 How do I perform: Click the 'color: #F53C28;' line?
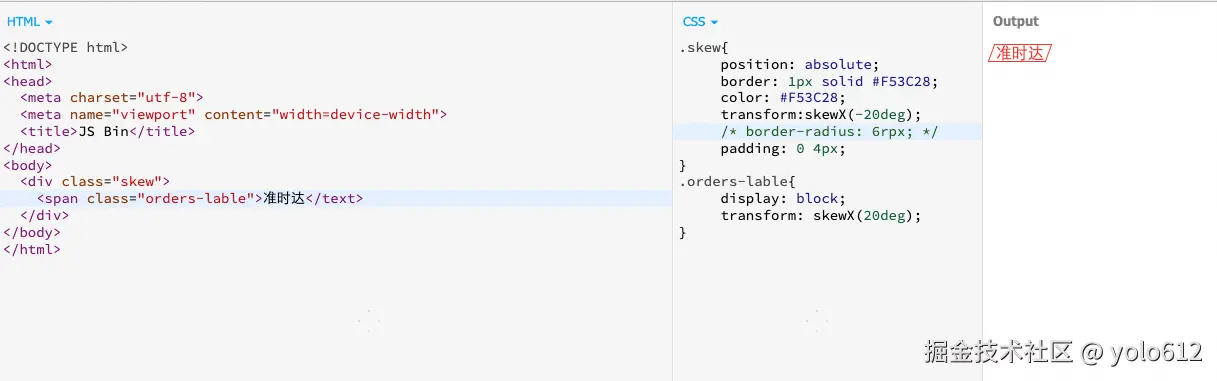(x=783, y=98)
